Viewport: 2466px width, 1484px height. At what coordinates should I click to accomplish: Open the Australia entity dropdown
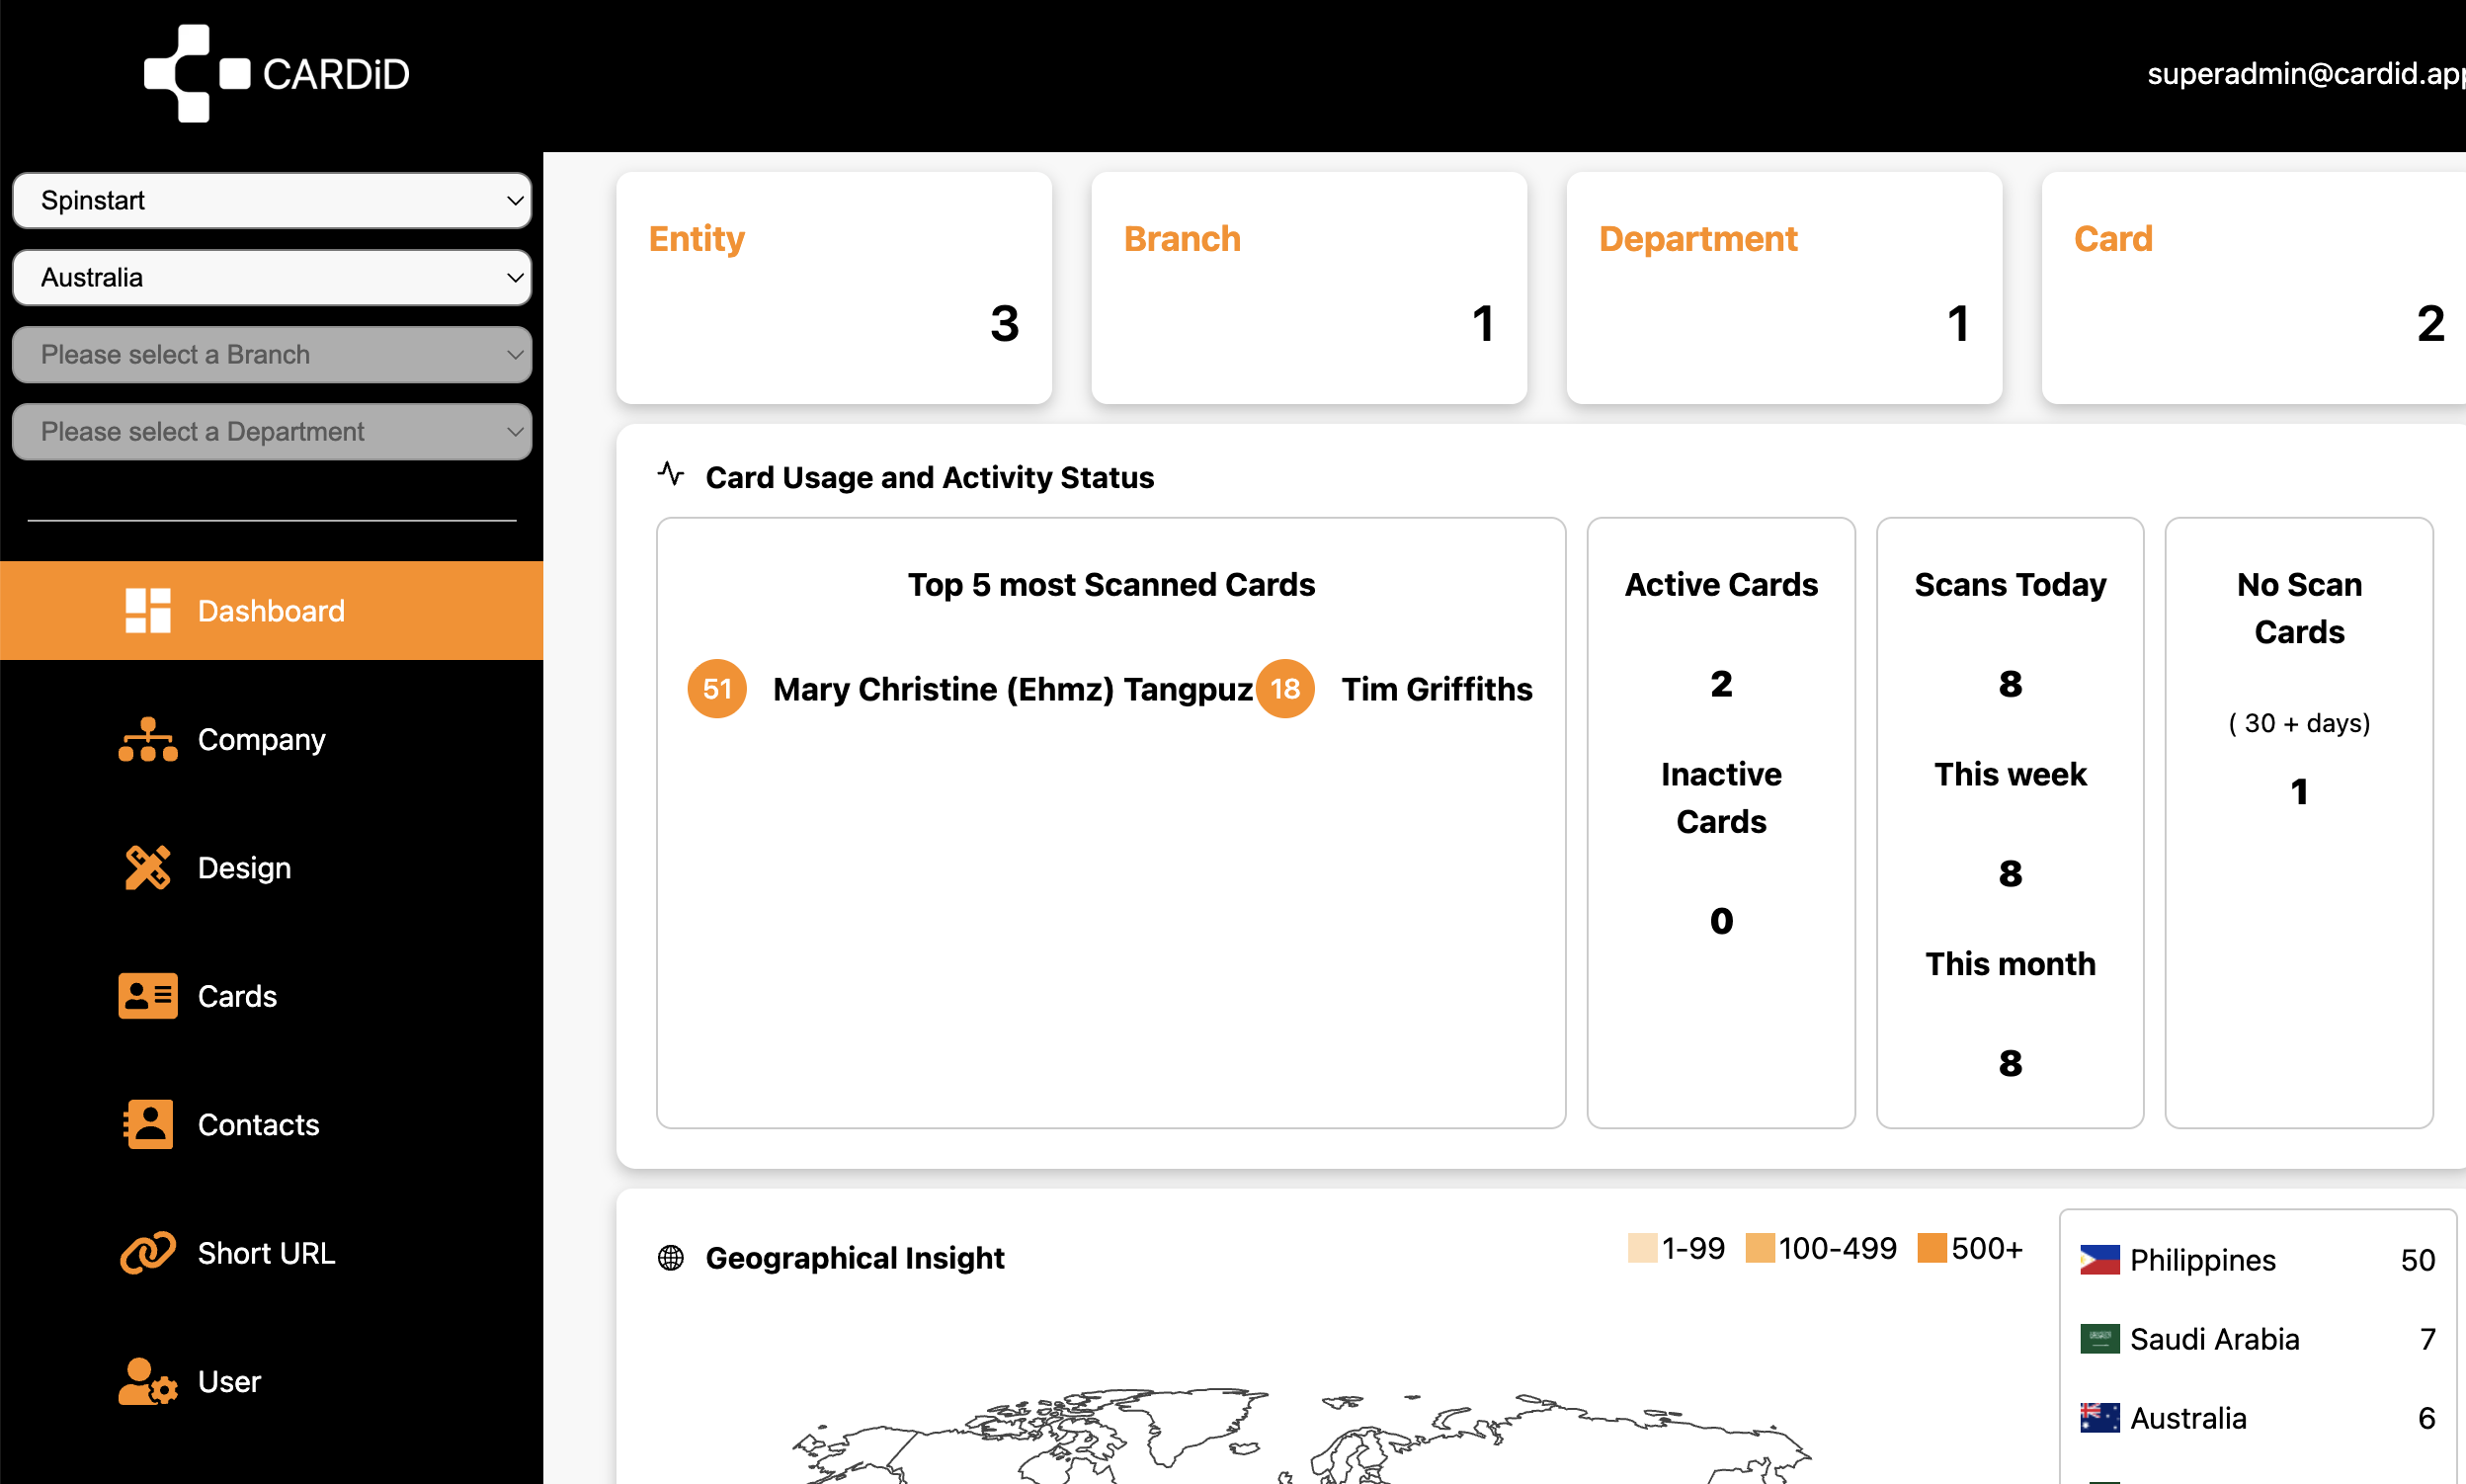coord(271,277)
